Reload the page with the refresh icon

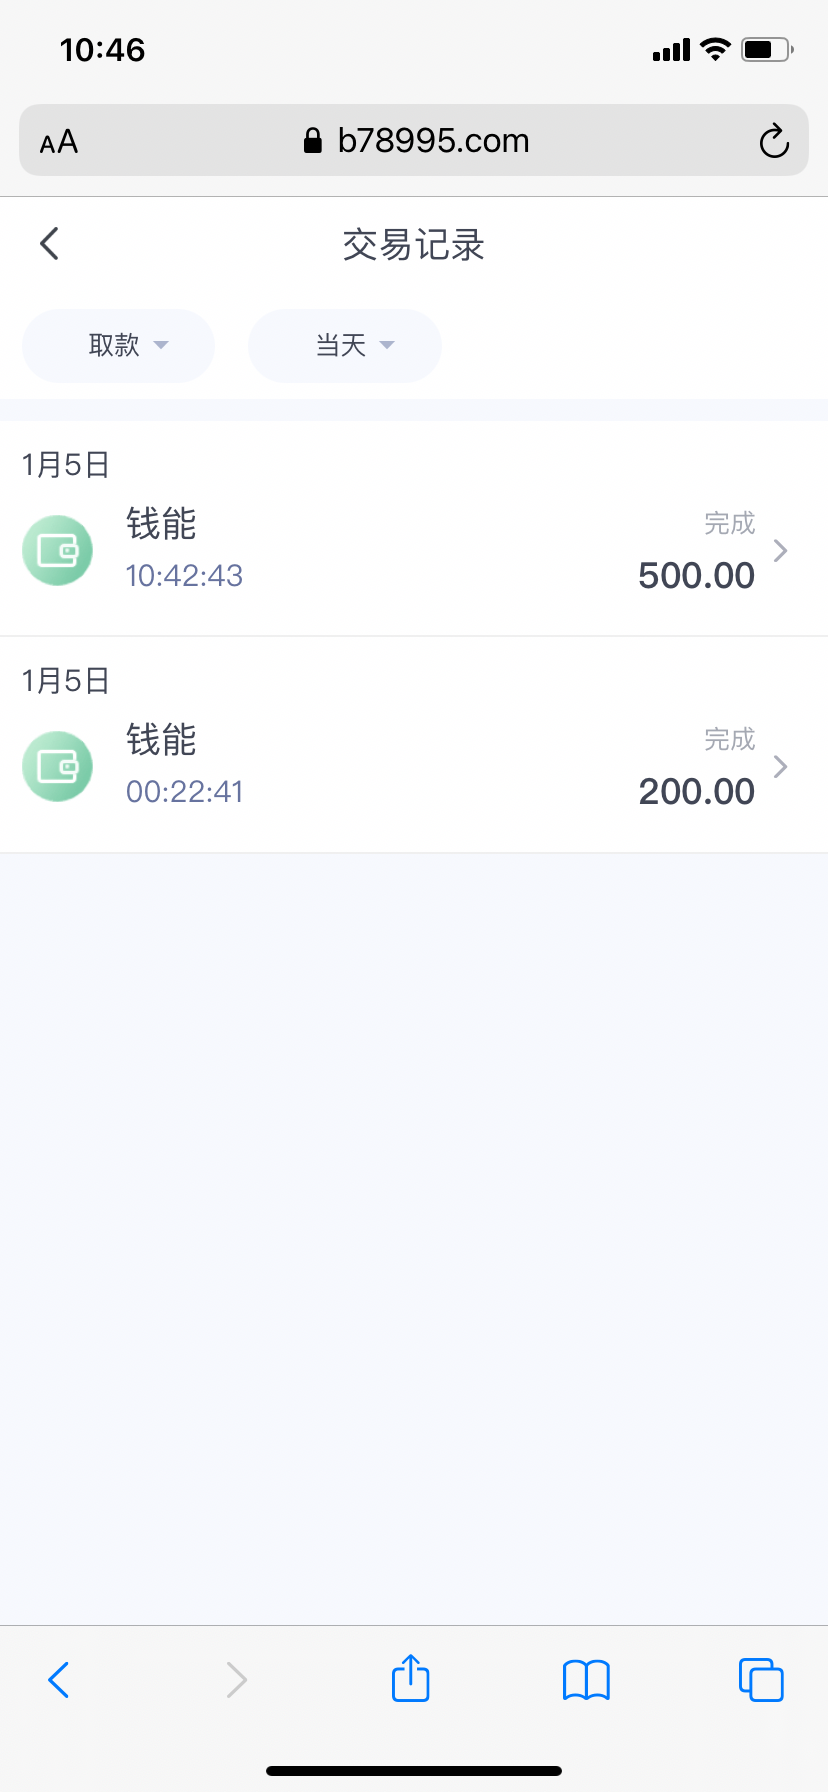coord(774,141)
